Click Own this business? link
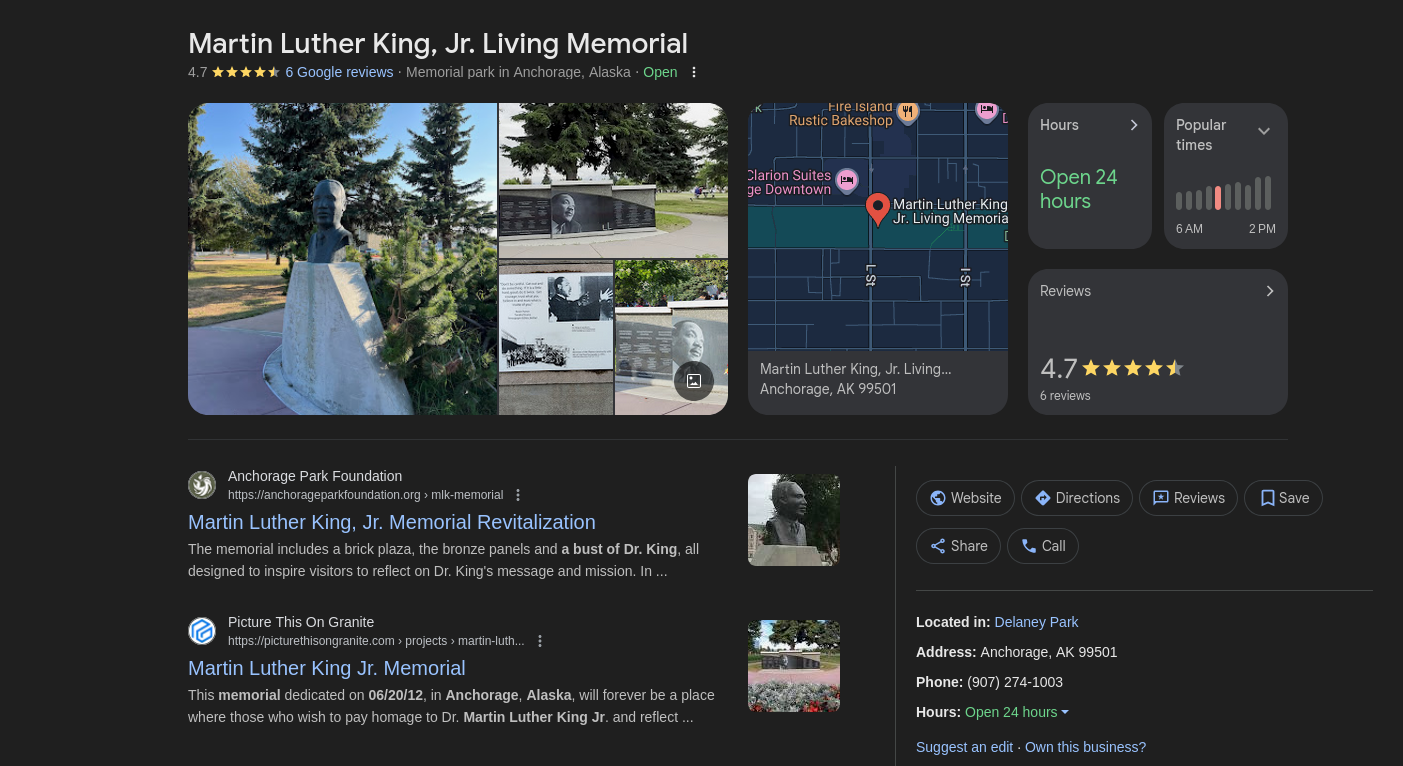The width and height of the screenshot is (1403, 766). [x=1085, y=747]
